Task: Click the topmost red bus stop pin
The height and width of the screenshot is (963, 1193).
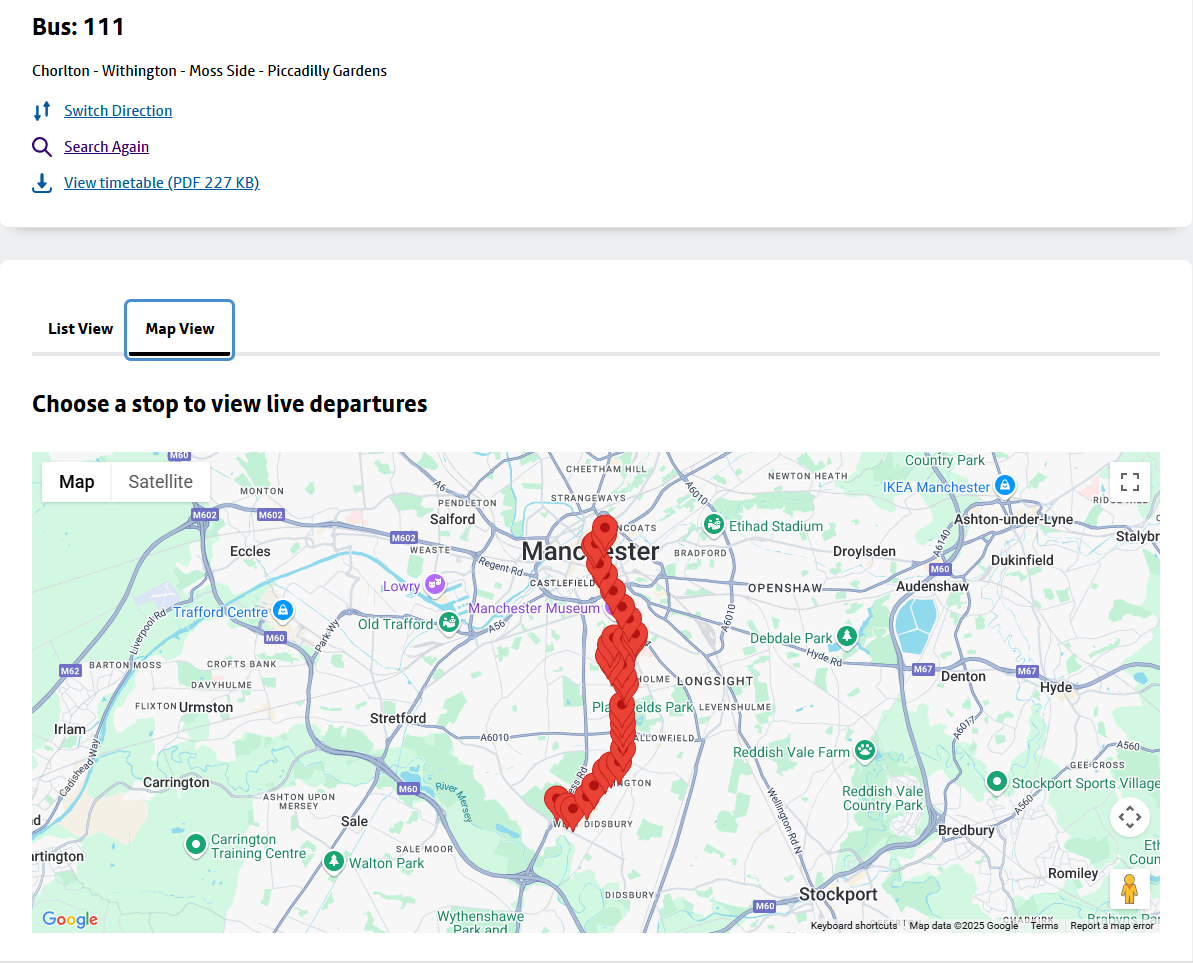Action: (605, 529)
